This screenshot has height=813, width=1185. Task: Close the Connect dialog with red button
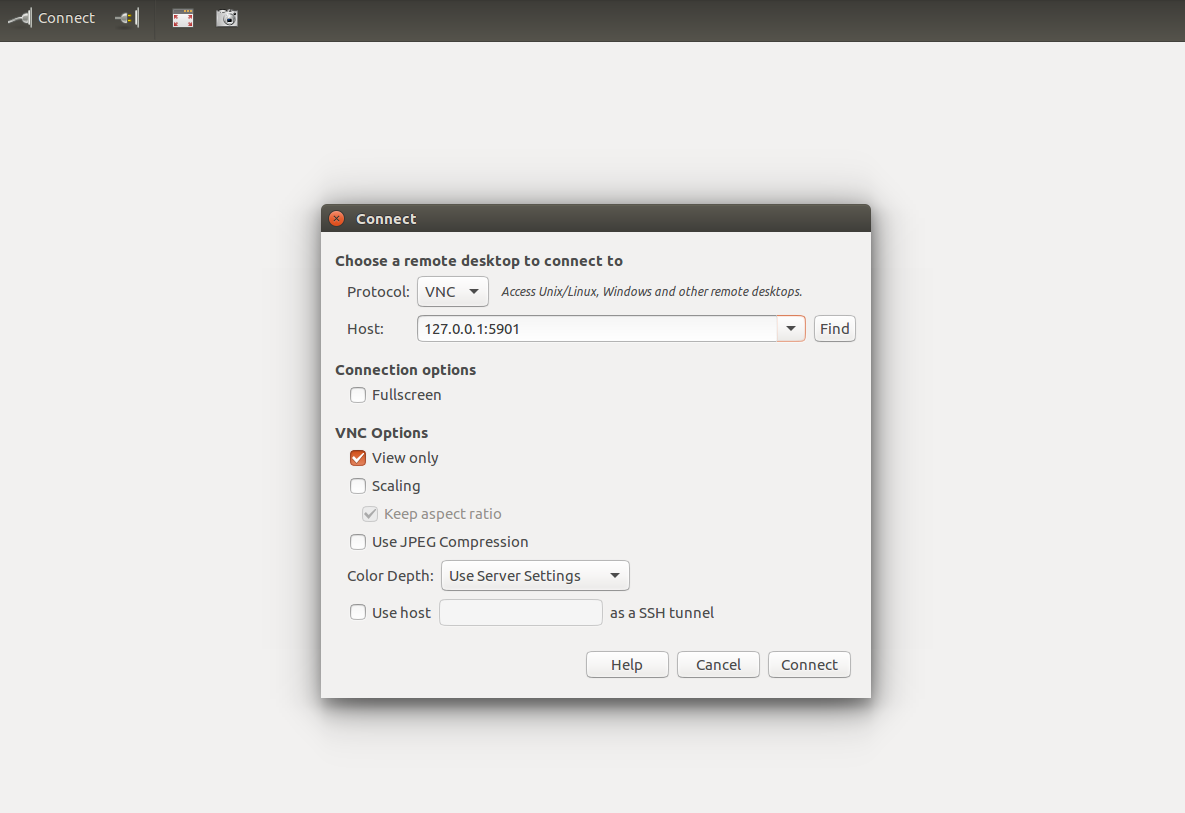pyautogui.click(x=337, y=219)
